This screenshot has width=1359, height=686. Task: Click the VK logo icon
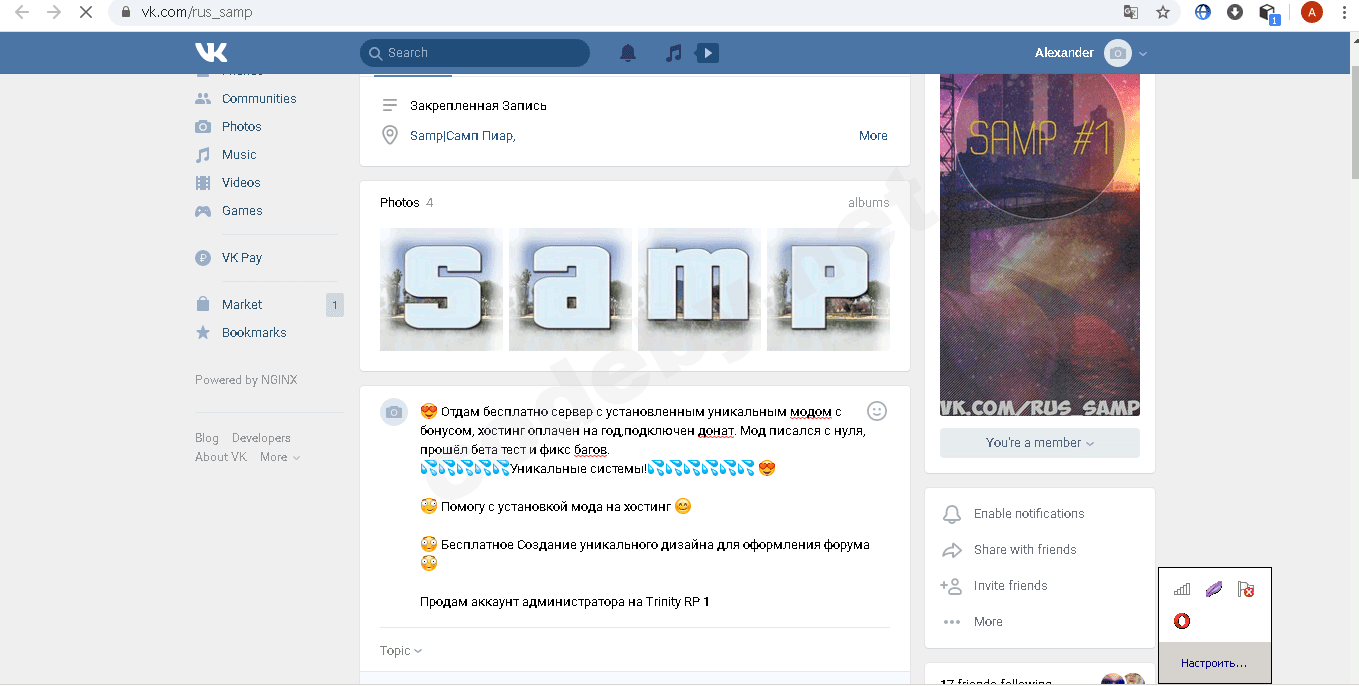click(211, 53)
